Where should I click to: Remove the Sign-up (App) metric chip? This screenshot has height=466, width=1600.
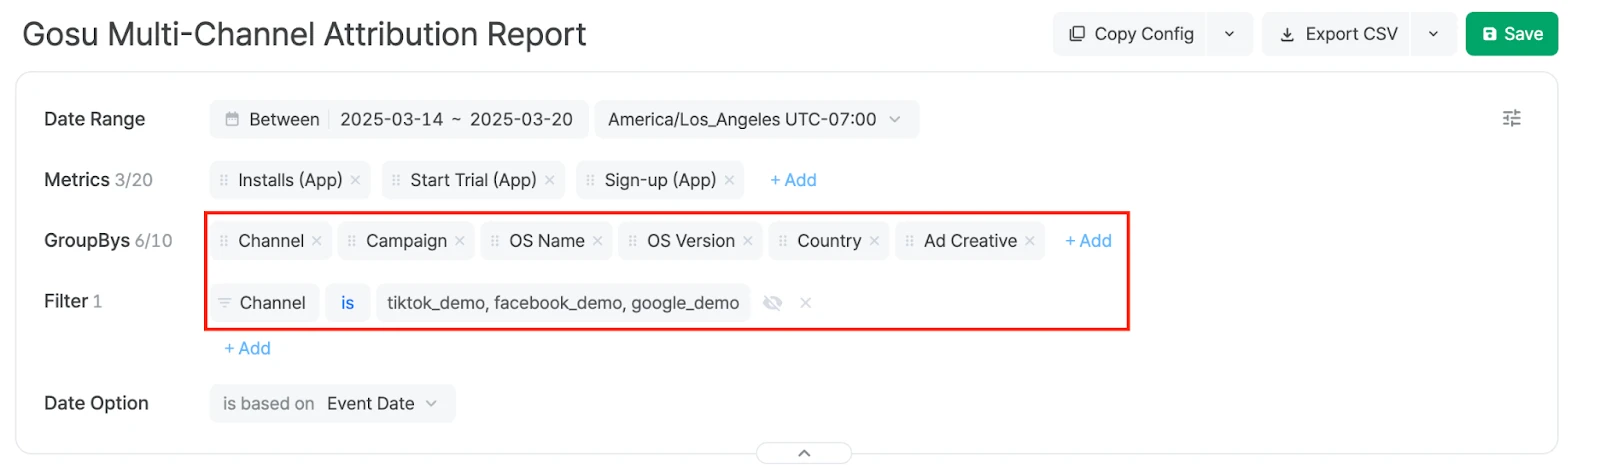[x=729, y=180]
